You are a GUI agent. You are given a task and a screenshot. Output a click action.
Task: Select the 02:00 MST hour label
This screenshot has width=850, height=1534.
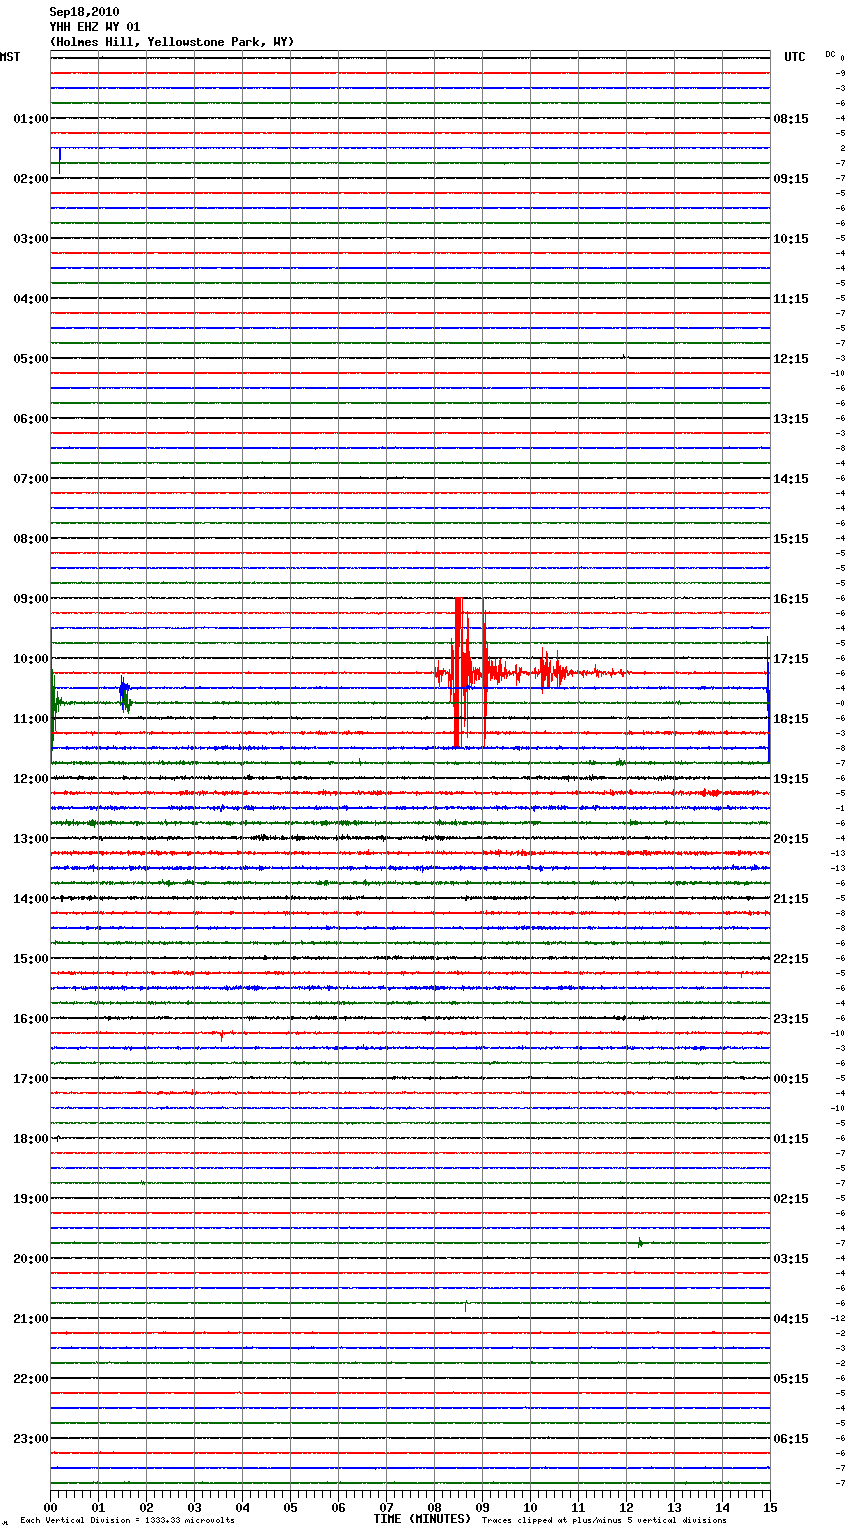(x=30, y=179)
